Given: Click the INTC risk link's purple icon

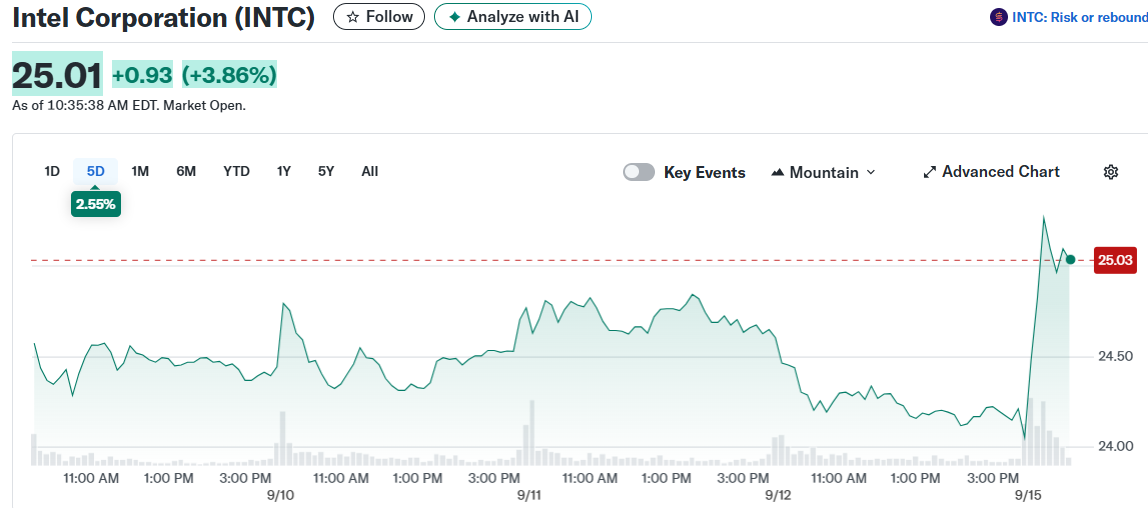Looking at the screenshot, I should coord(998,18).
